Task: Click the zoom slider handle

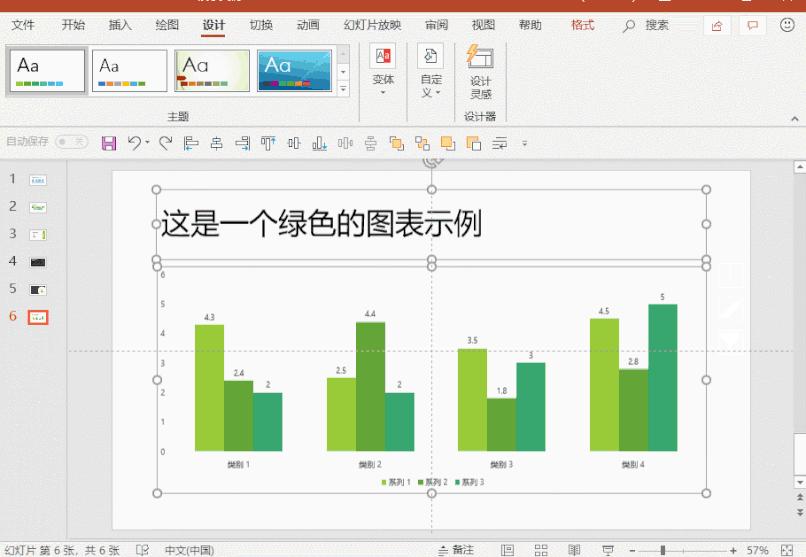Action: click(663, 550)
